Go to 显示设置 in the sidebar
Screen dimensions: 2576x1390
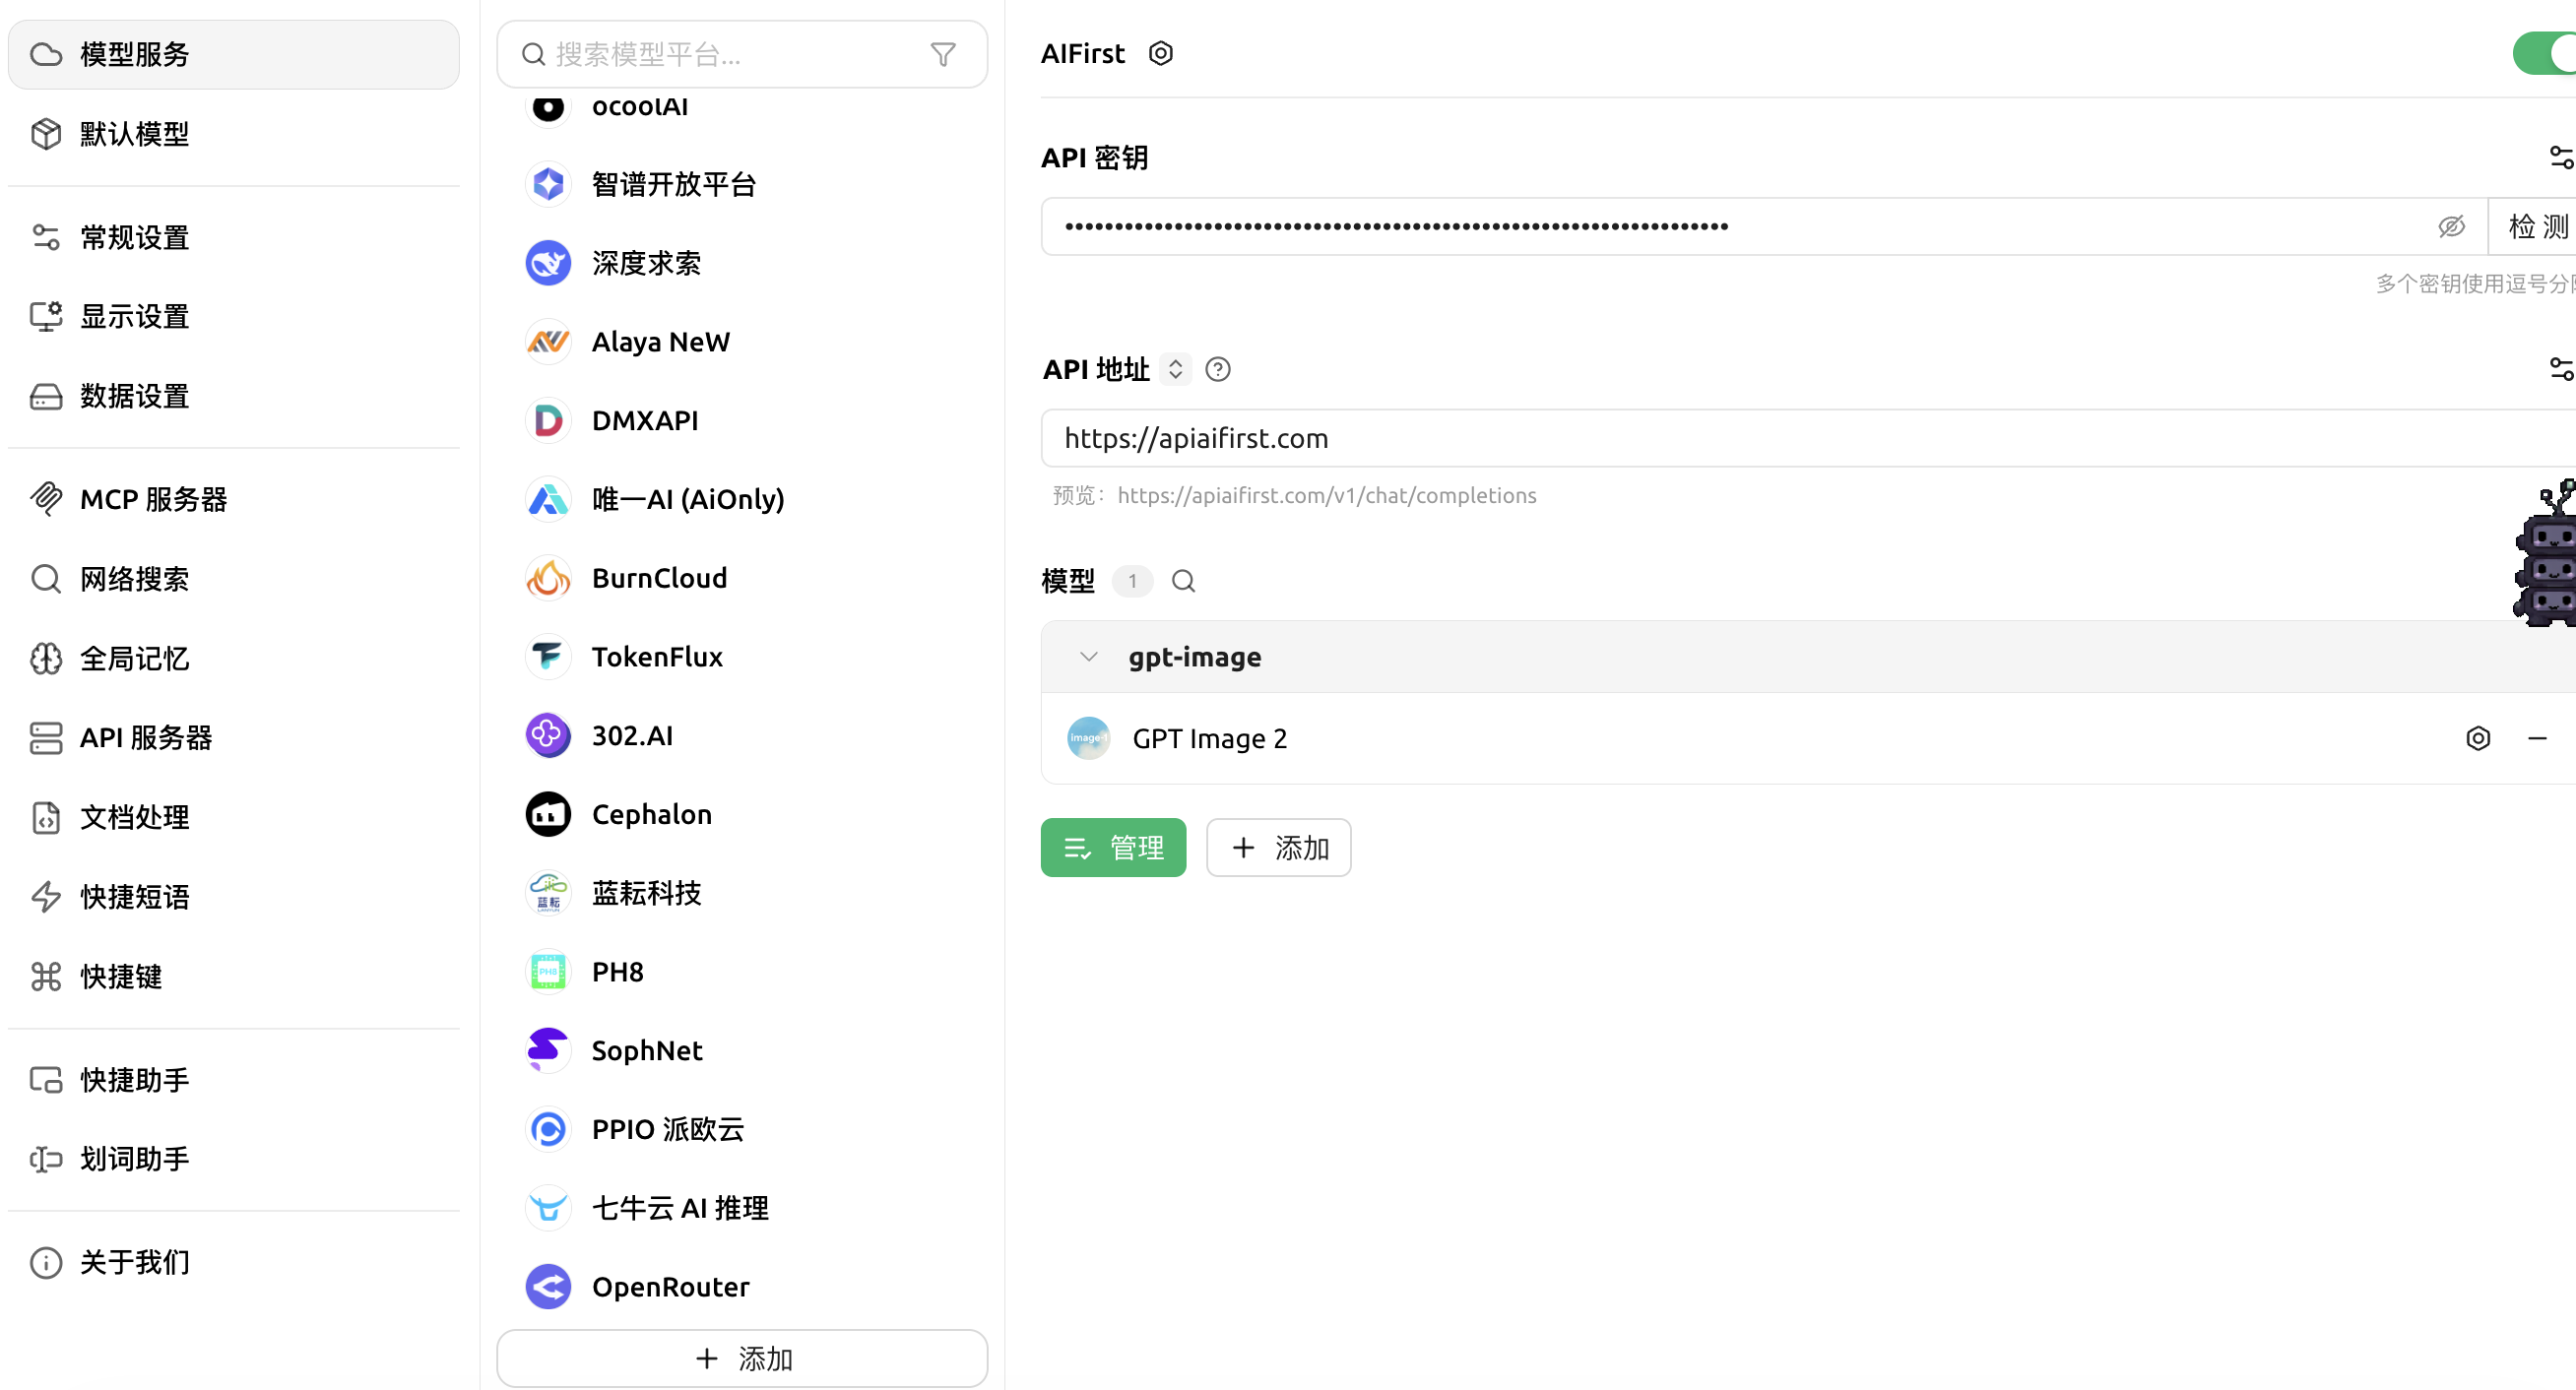233,317
